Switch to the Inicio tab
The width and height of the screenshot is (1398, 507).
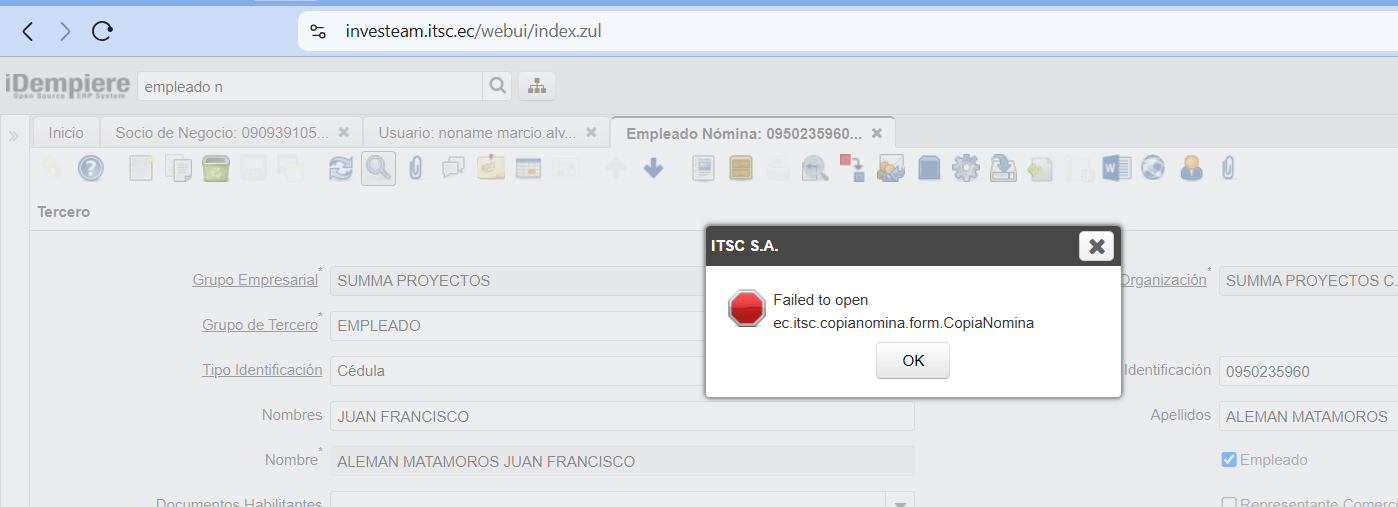pos(66,132)
